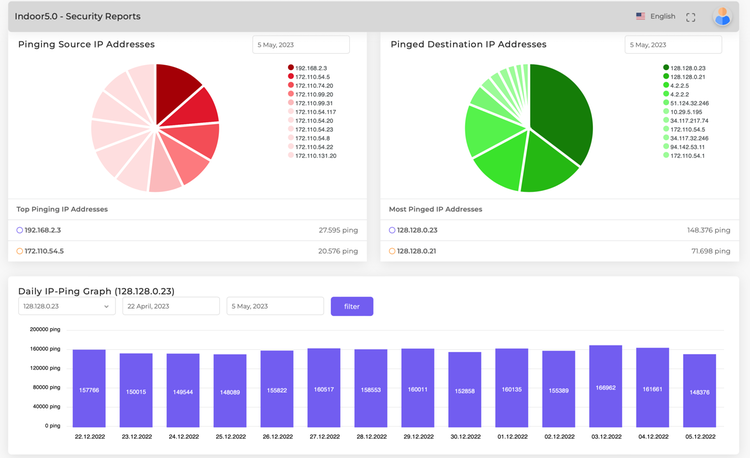This screenshot has height=458, width=750.
Task: Click the orange circle beside 128.128.0.21 row
Action: tap(392, 251)
